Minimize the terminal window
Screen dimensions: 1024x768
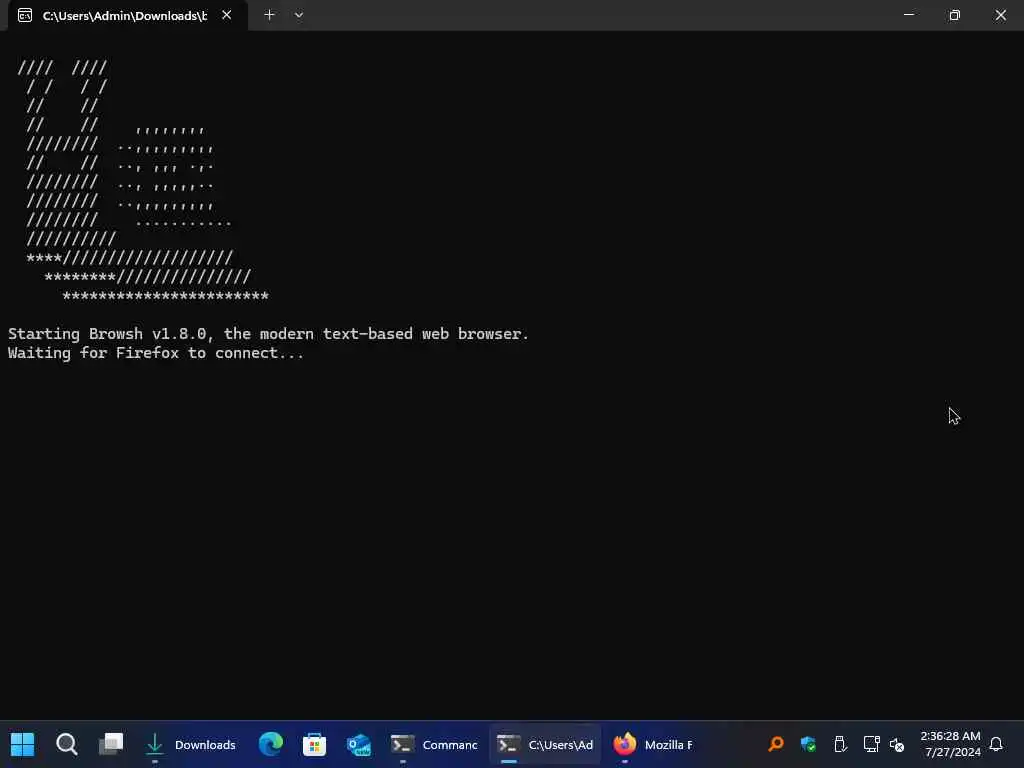[x=909, y=14]
